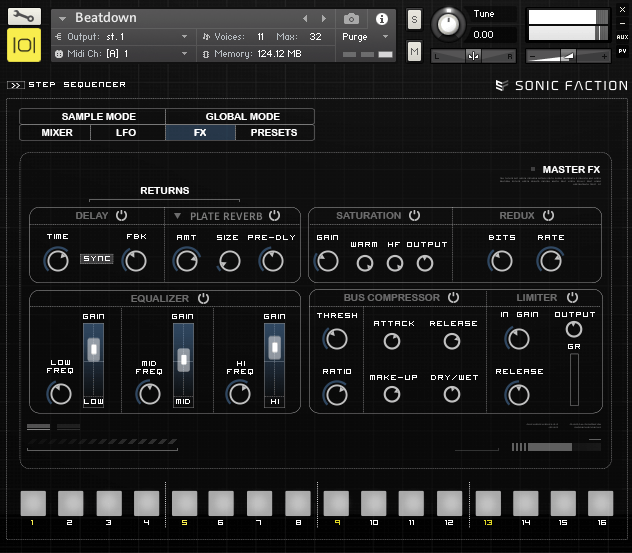The image size is (632, 553).
Task: Click step sequencer pad 5
Action: [x=184, y=502]
